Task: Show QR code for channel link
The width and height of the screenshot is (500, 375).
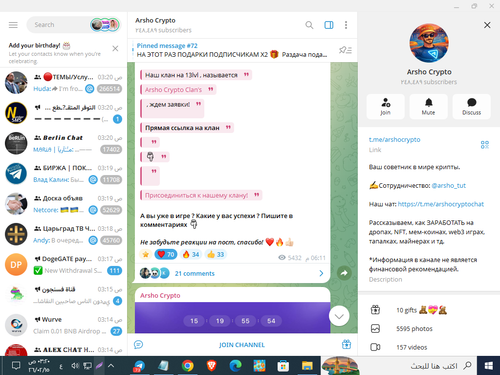Action: pyautogui.click(x=485, y=145)
